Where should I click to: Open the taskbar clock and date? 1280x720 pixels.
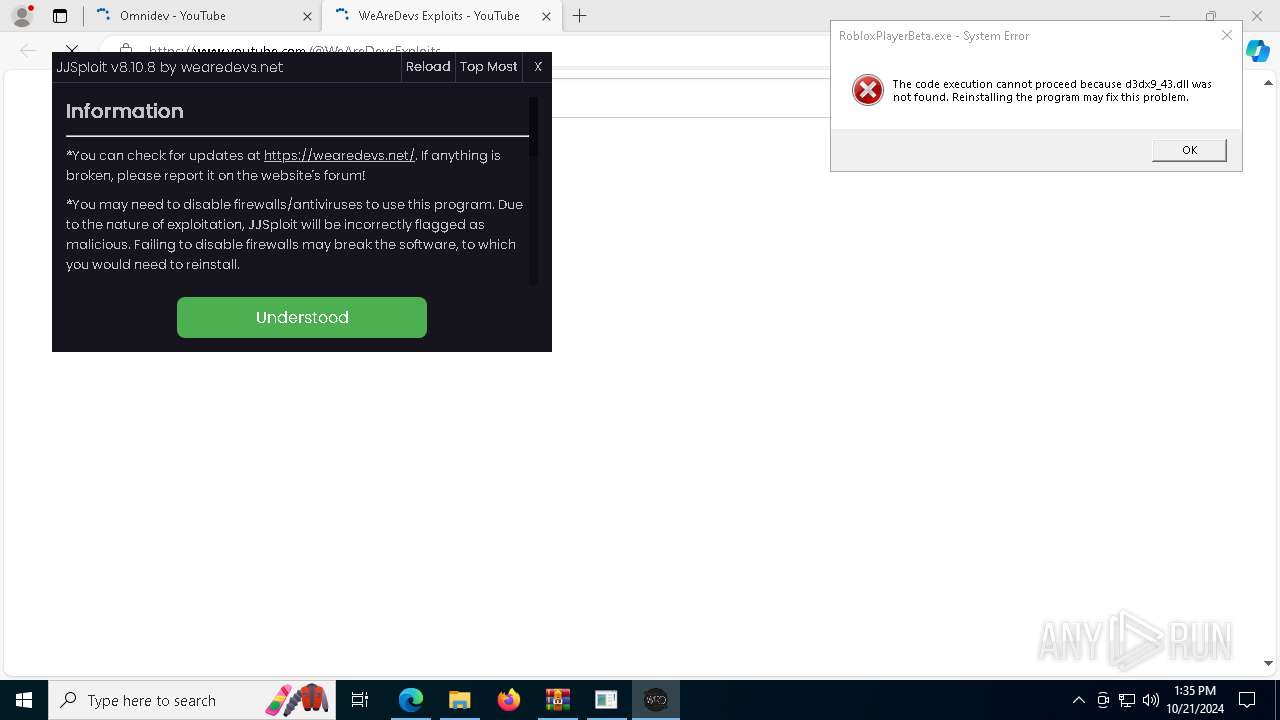tap(1194, 700)
